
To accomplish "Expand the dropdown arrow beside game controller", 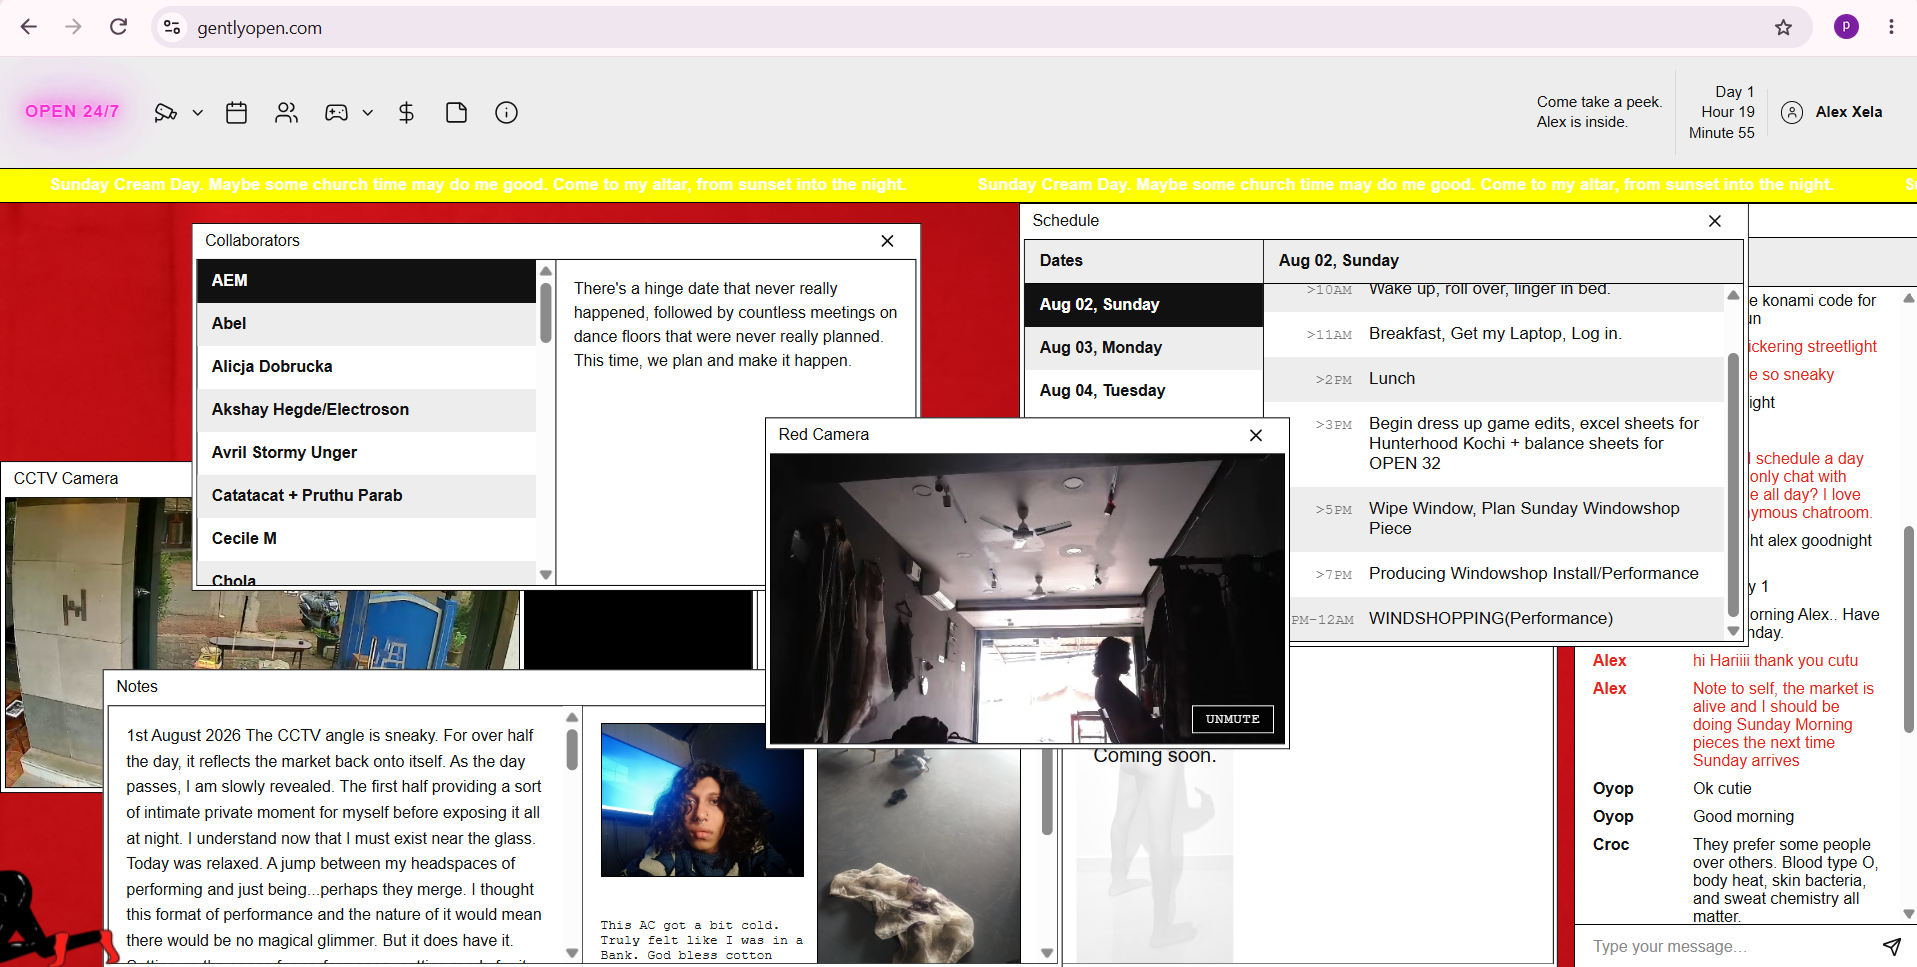I will click(x=368, y=113).
